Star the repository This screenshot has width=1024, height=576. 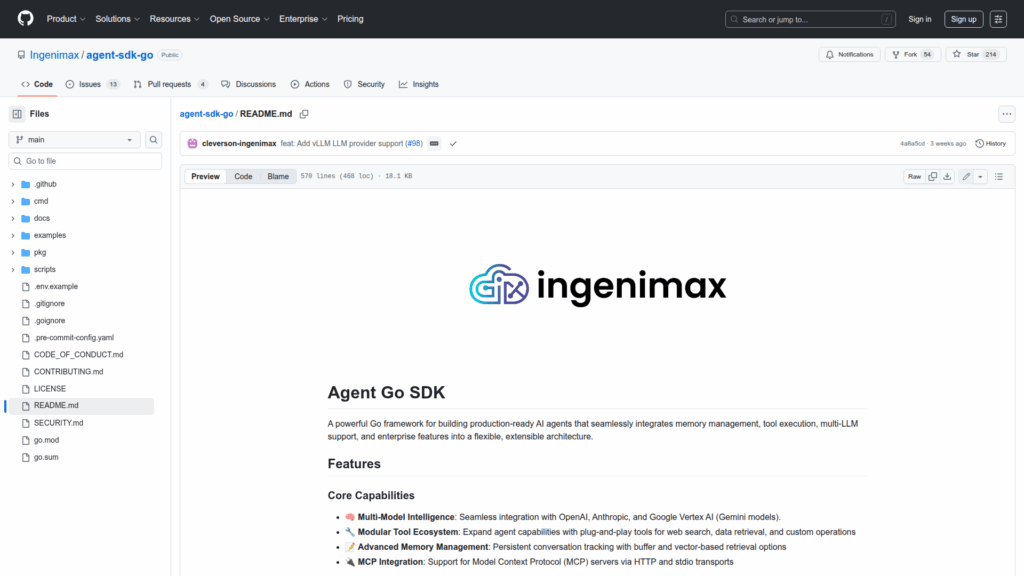pos(976,55)
